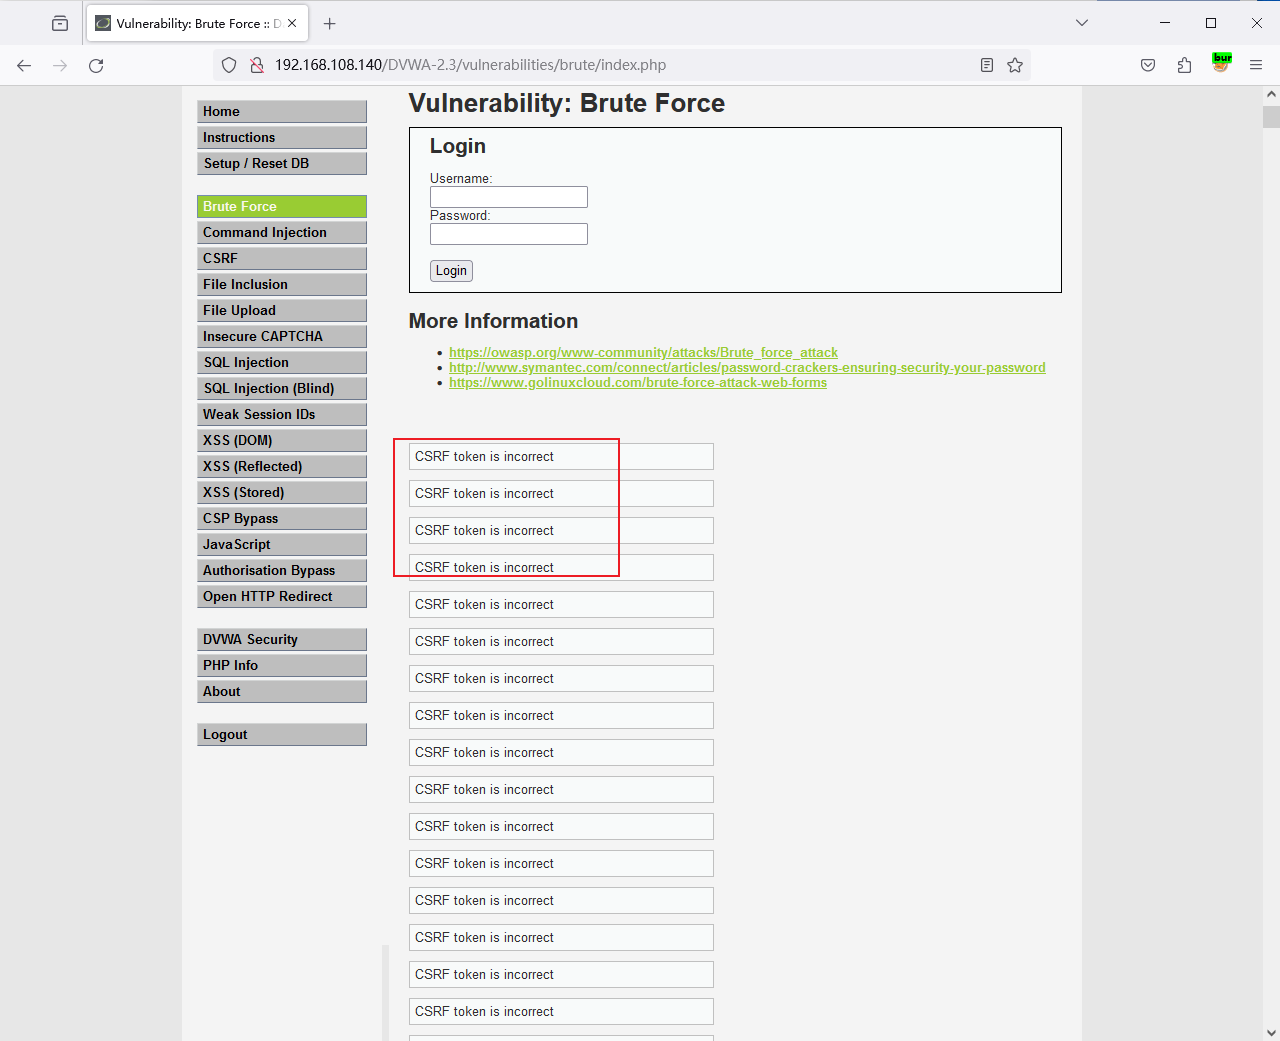
Task: Open the Firefox hamburger menu
Action: [x=1256, y=65]
